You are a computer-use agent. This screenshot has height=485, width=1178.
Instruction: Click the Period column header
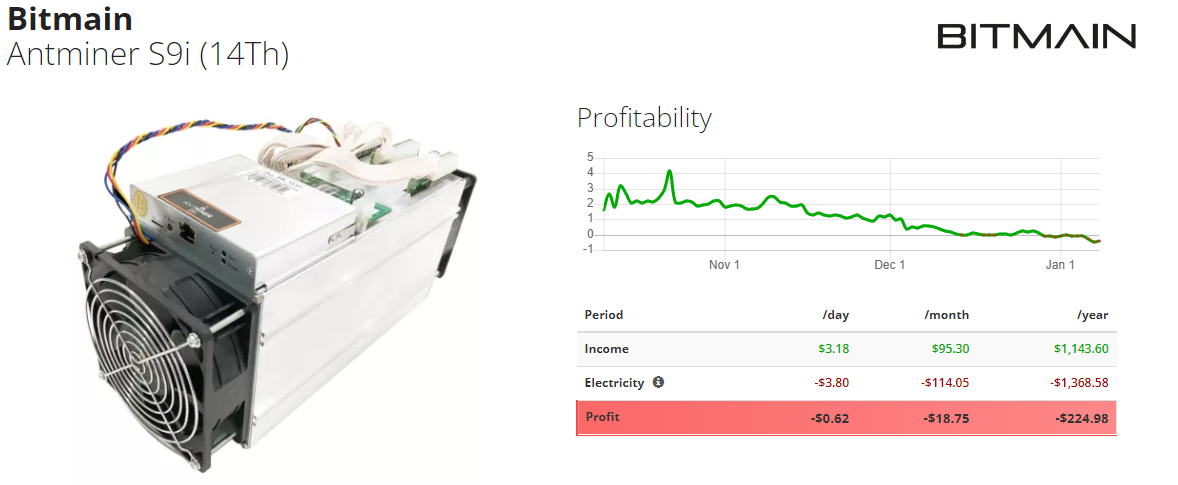click(x=604, y=315)
